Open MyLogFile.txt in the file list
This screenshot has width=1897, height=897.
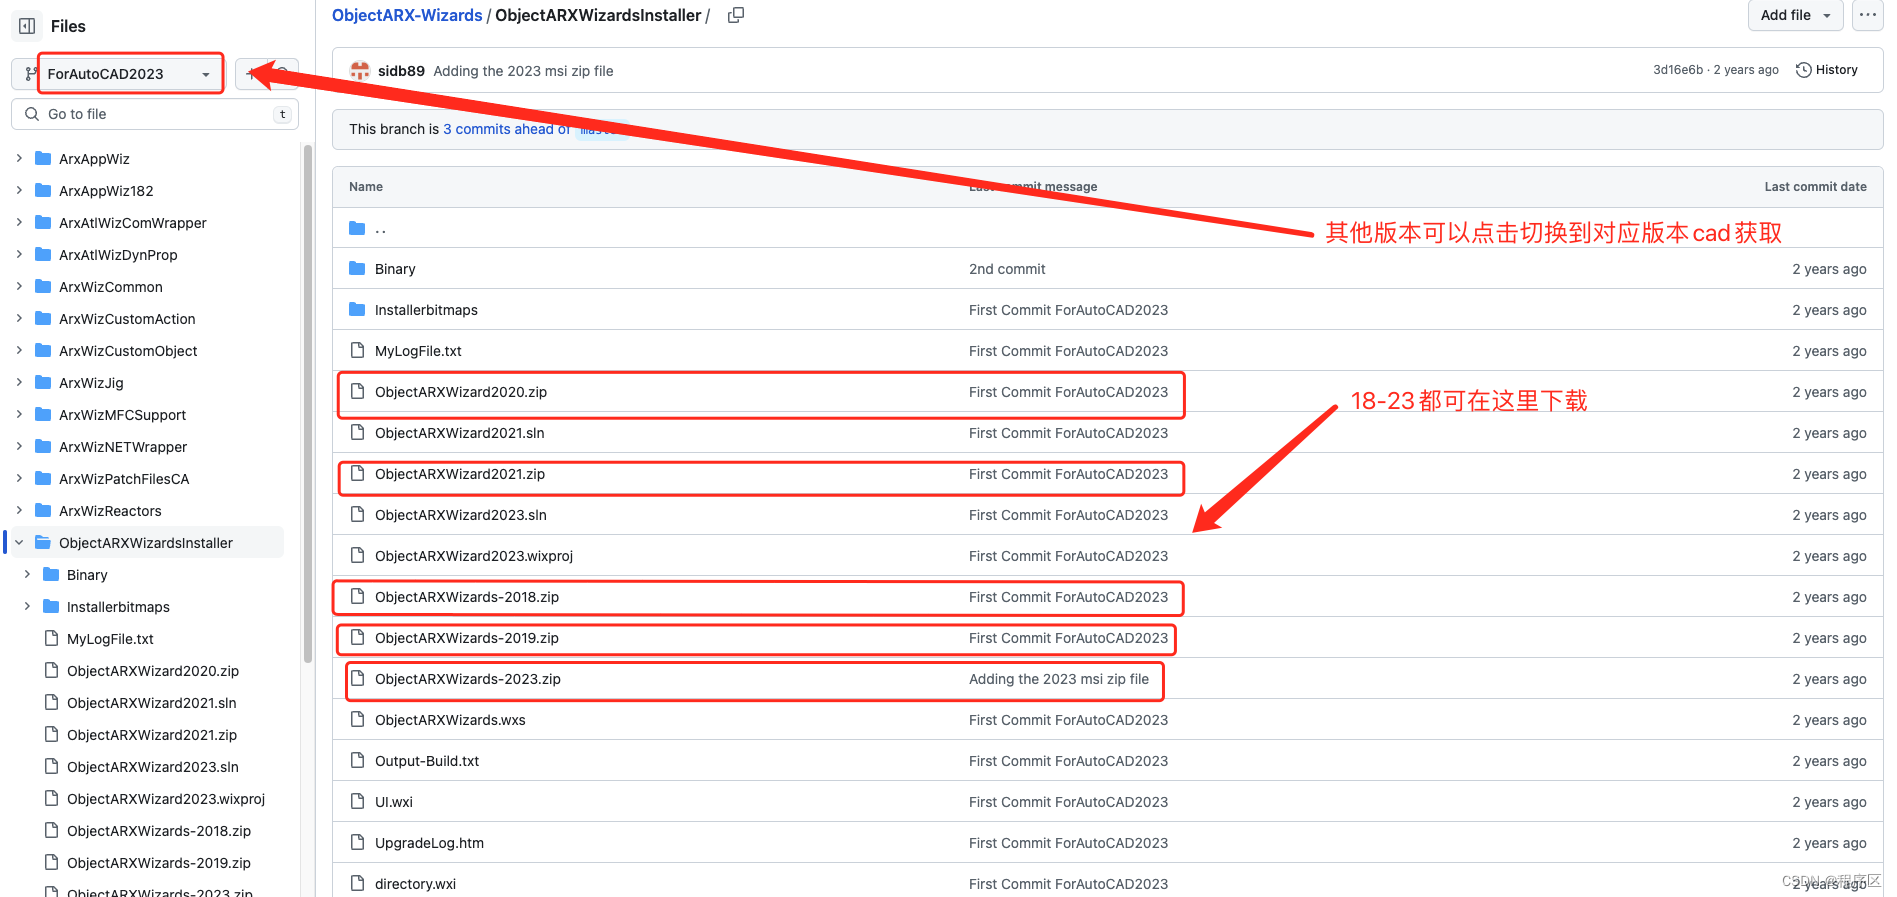(418, 351)
